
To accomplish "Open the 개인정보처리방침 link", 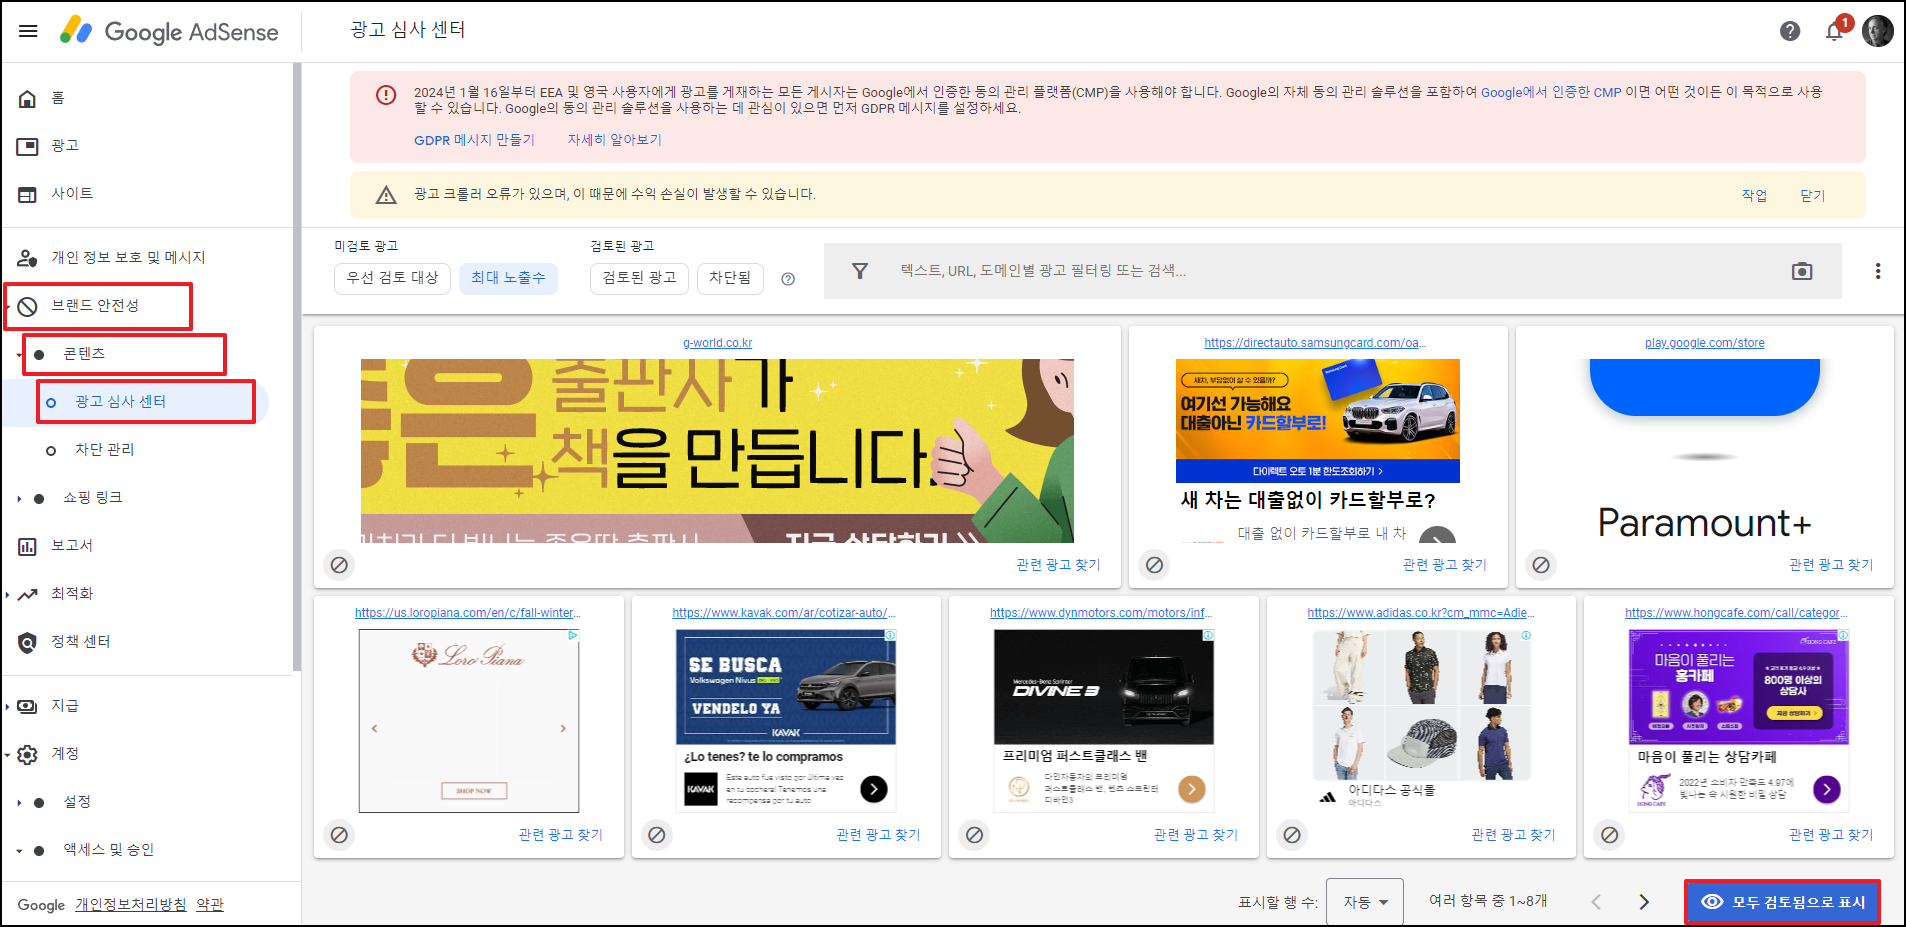I will [131, 904].
